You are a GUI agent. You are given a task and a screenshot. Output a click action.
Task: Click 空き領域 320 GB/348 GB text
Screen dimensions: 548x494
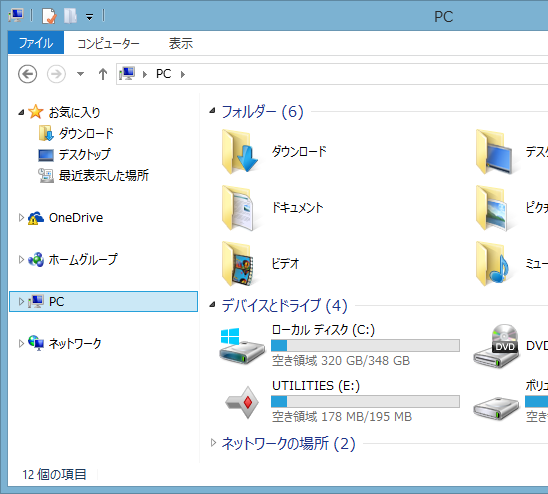[341, 360]
